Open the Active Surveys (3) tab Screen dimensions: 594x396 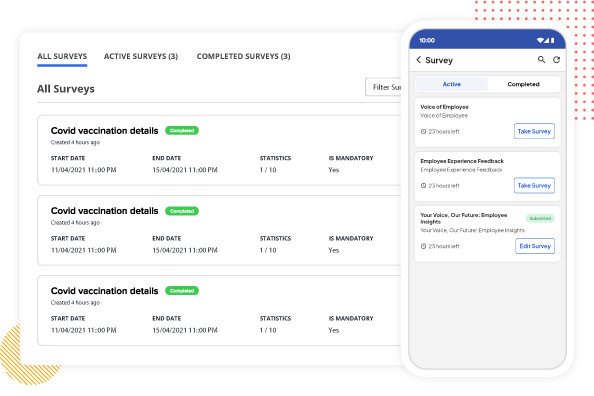pos(141,56)
